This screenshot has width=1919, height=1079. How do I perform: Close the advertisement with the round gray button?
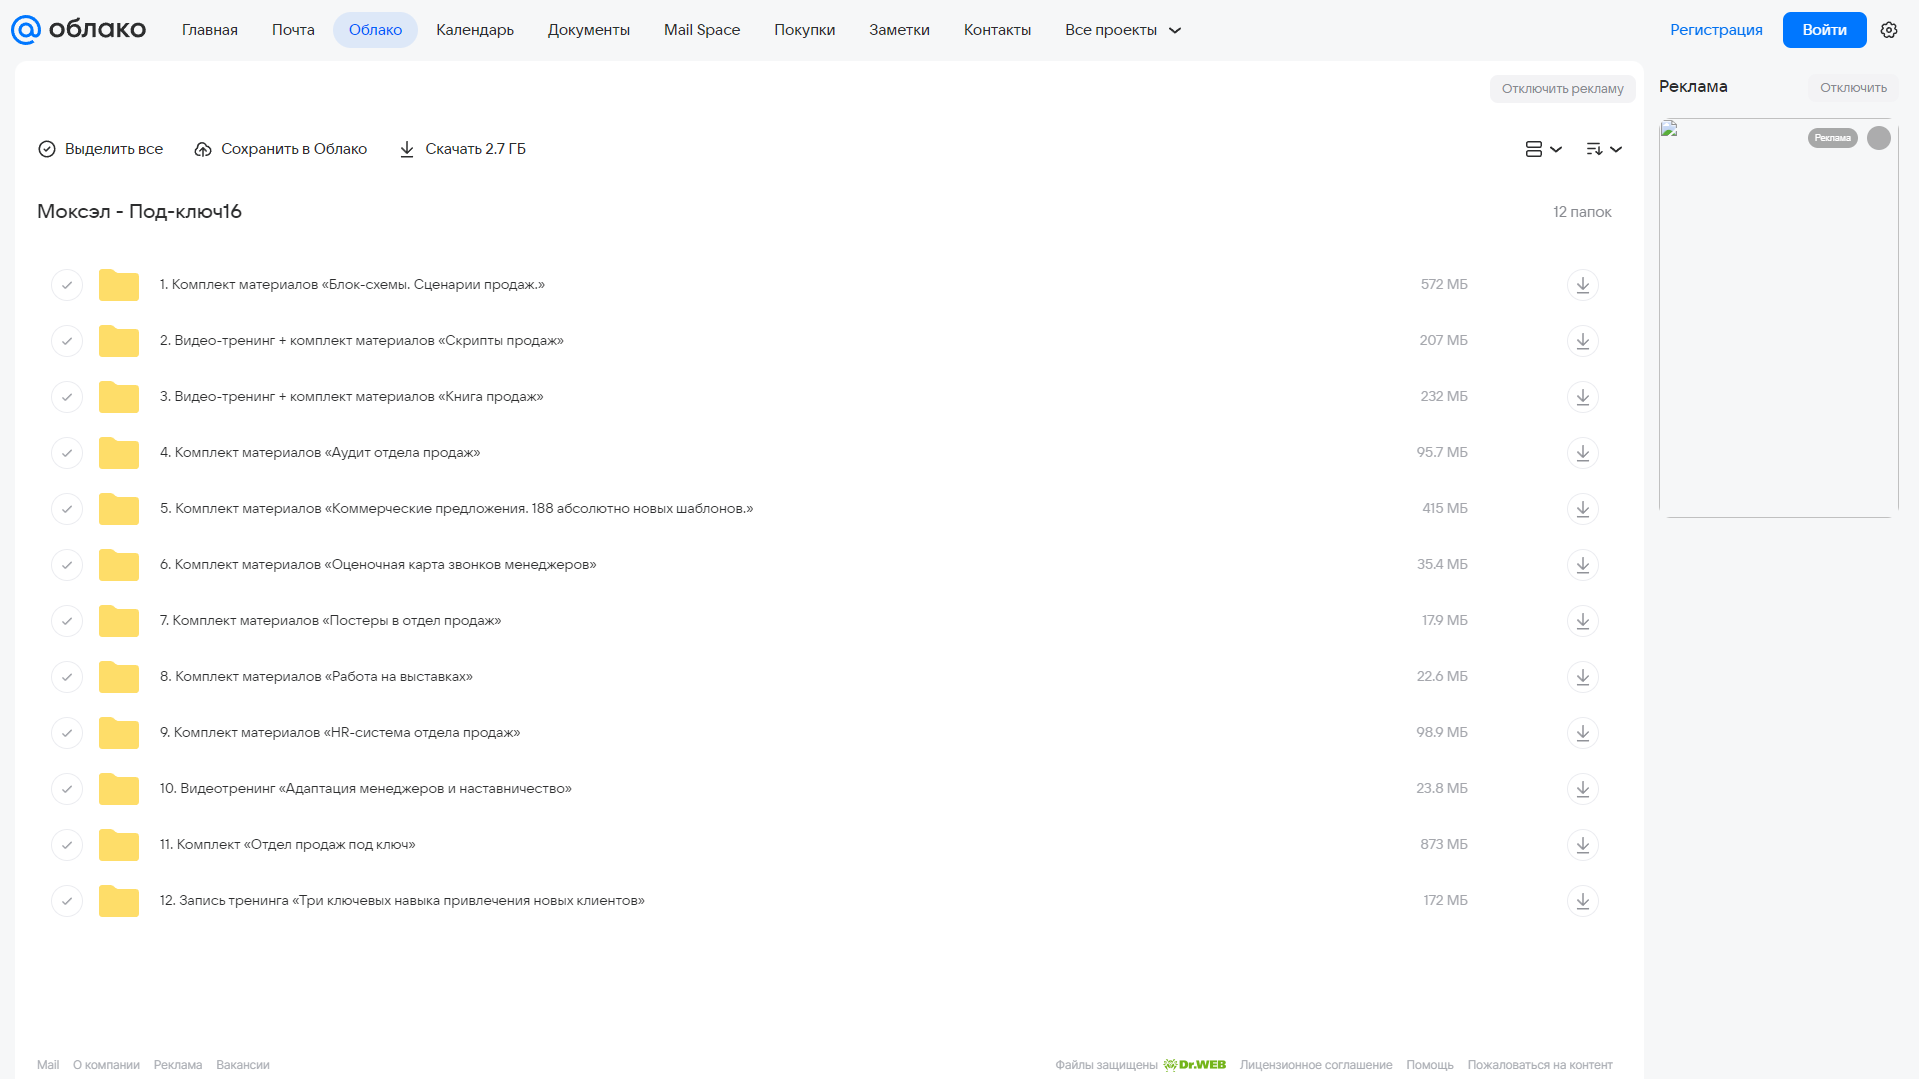1879,138
